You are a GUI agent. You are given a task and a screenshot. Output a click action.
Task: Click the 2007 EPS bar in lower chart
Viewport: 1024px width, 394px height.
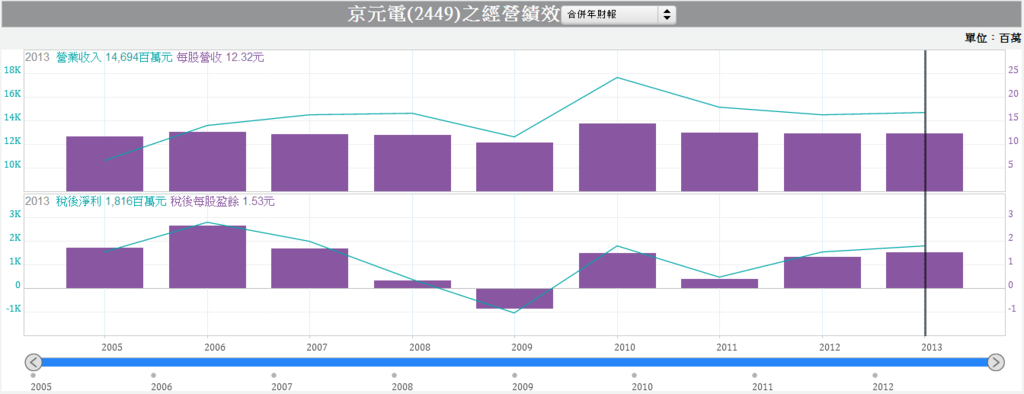310,268
